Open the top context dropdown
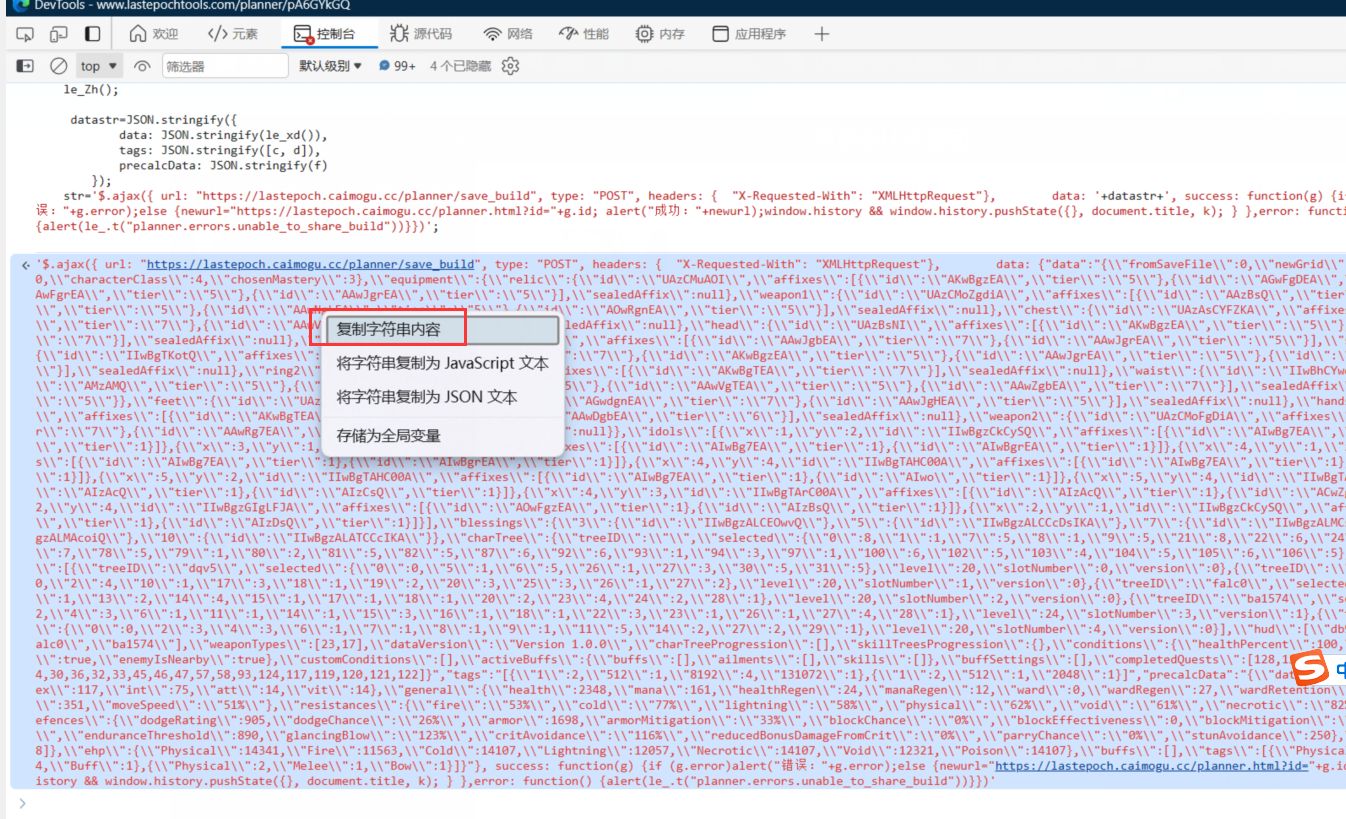The image size is (1346, 819). [99, 66]
